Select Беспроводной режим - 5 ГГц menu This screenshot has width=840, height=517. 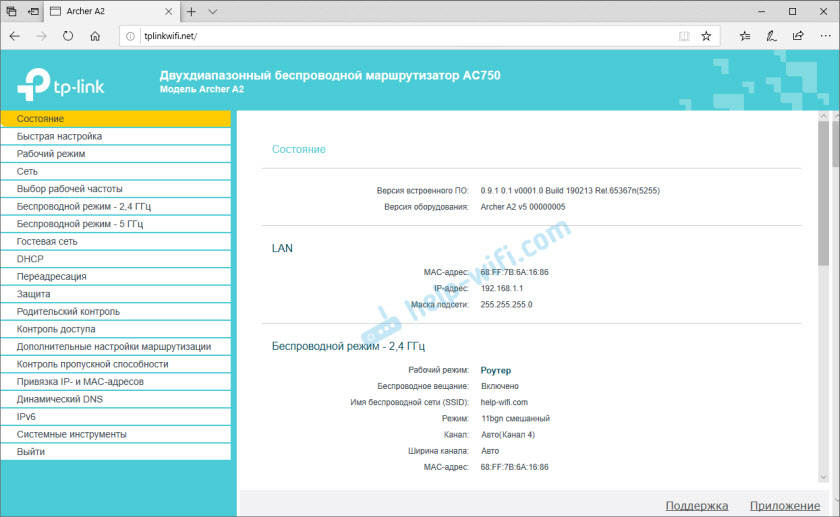coord(80,224)
